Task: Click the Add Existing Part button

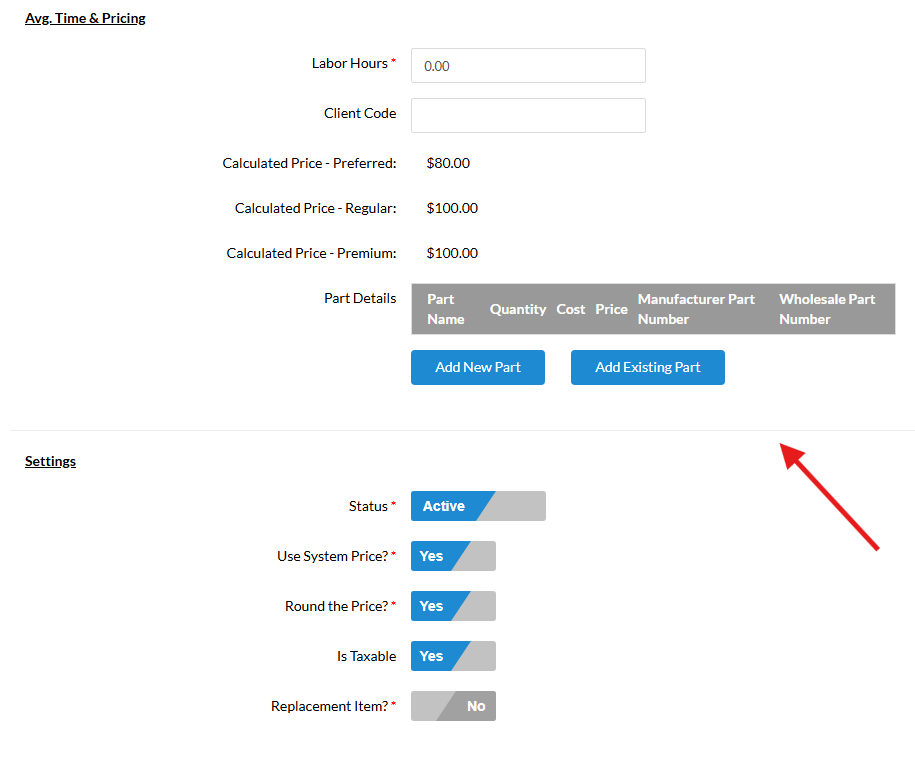Action: pyautogui.click(x=647, y=367)
